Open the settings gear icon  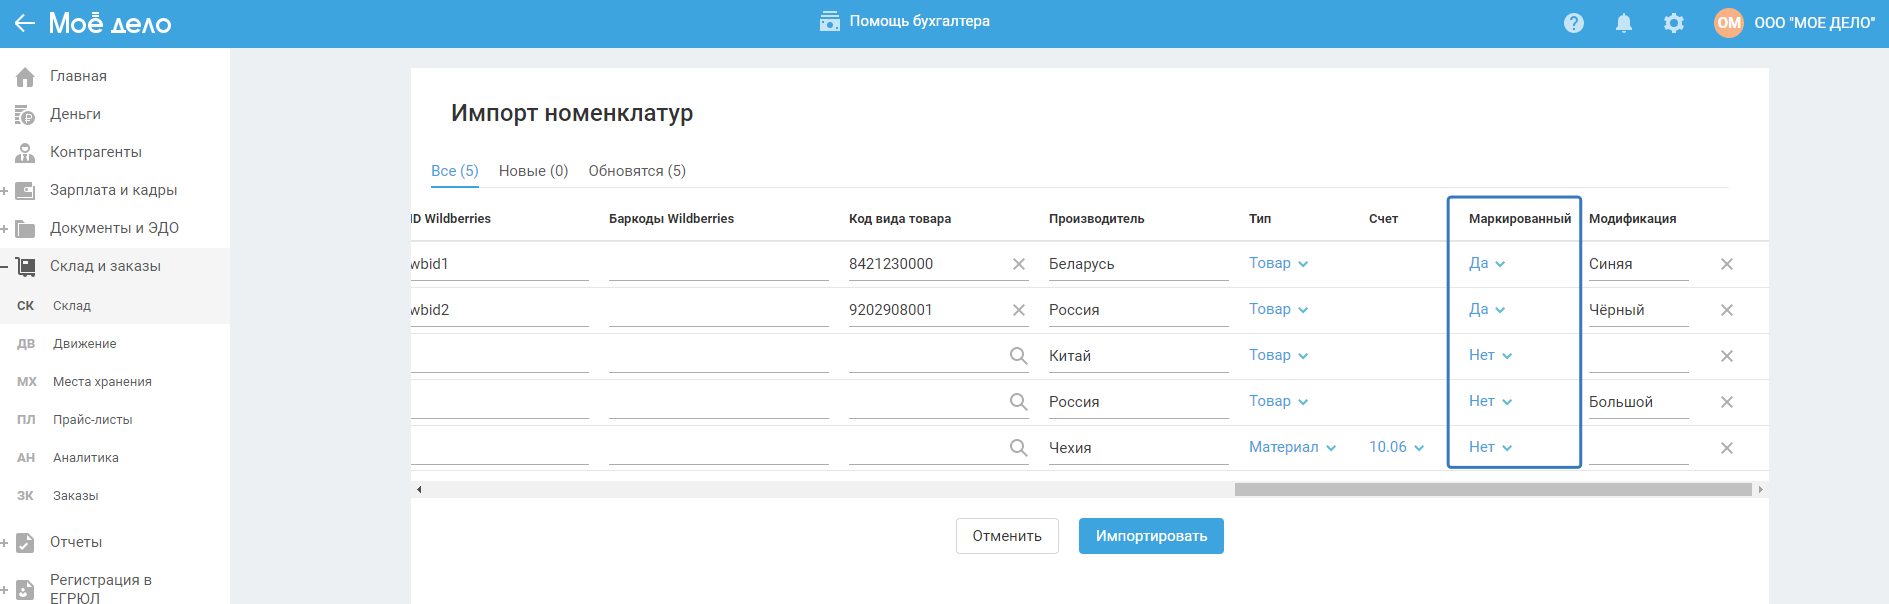[1674, 23]
